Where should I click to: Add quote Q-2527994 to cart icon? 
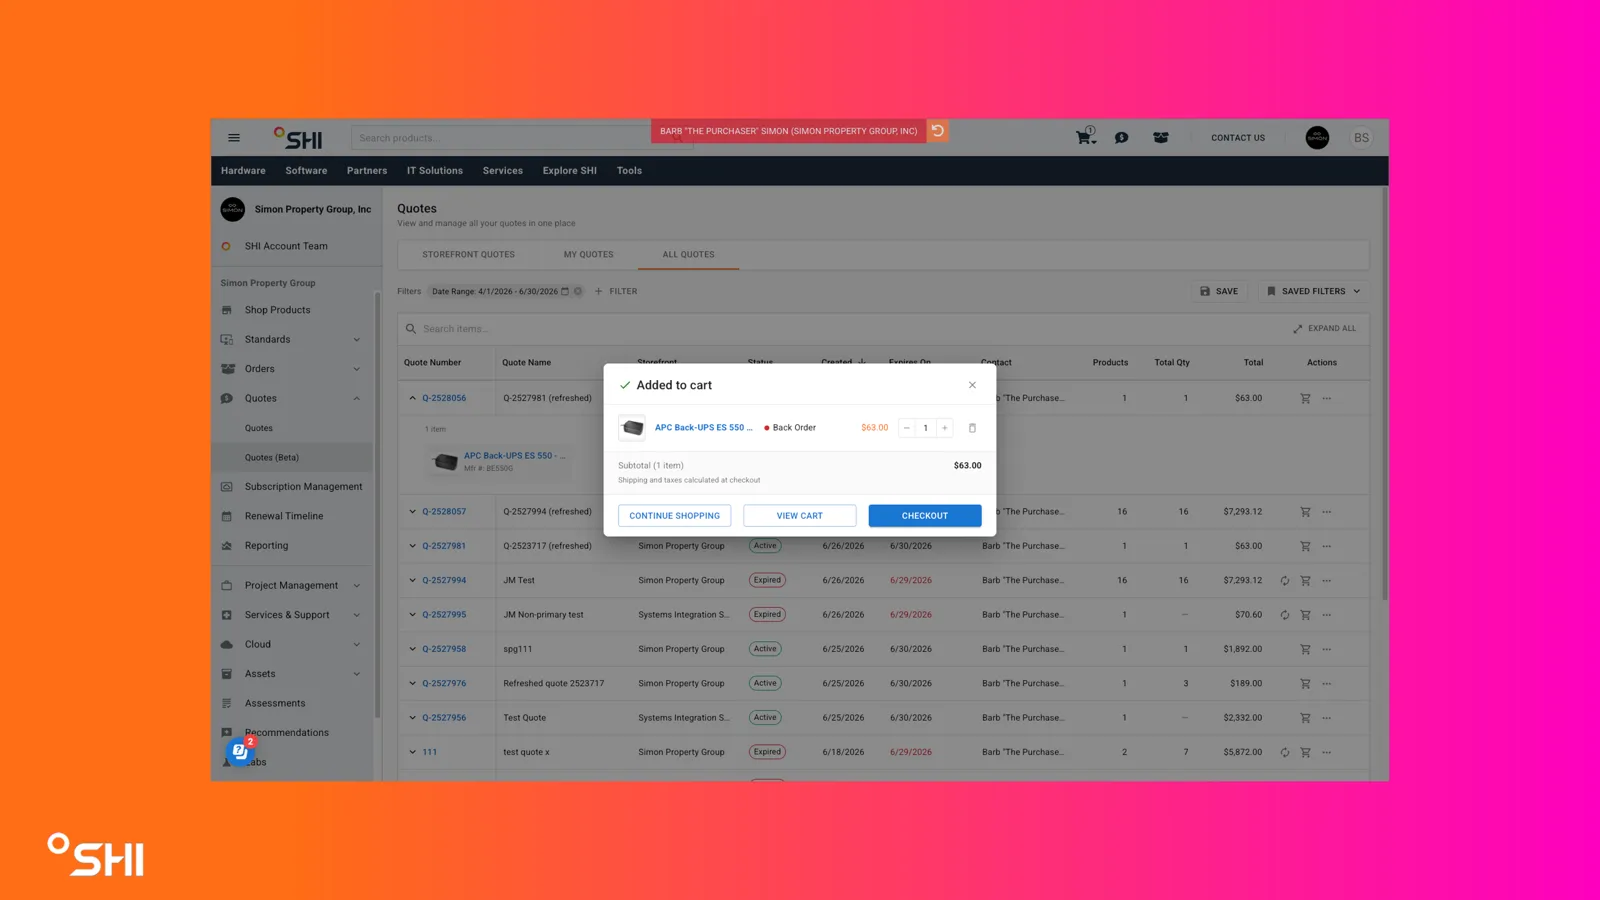(1305, 580)
